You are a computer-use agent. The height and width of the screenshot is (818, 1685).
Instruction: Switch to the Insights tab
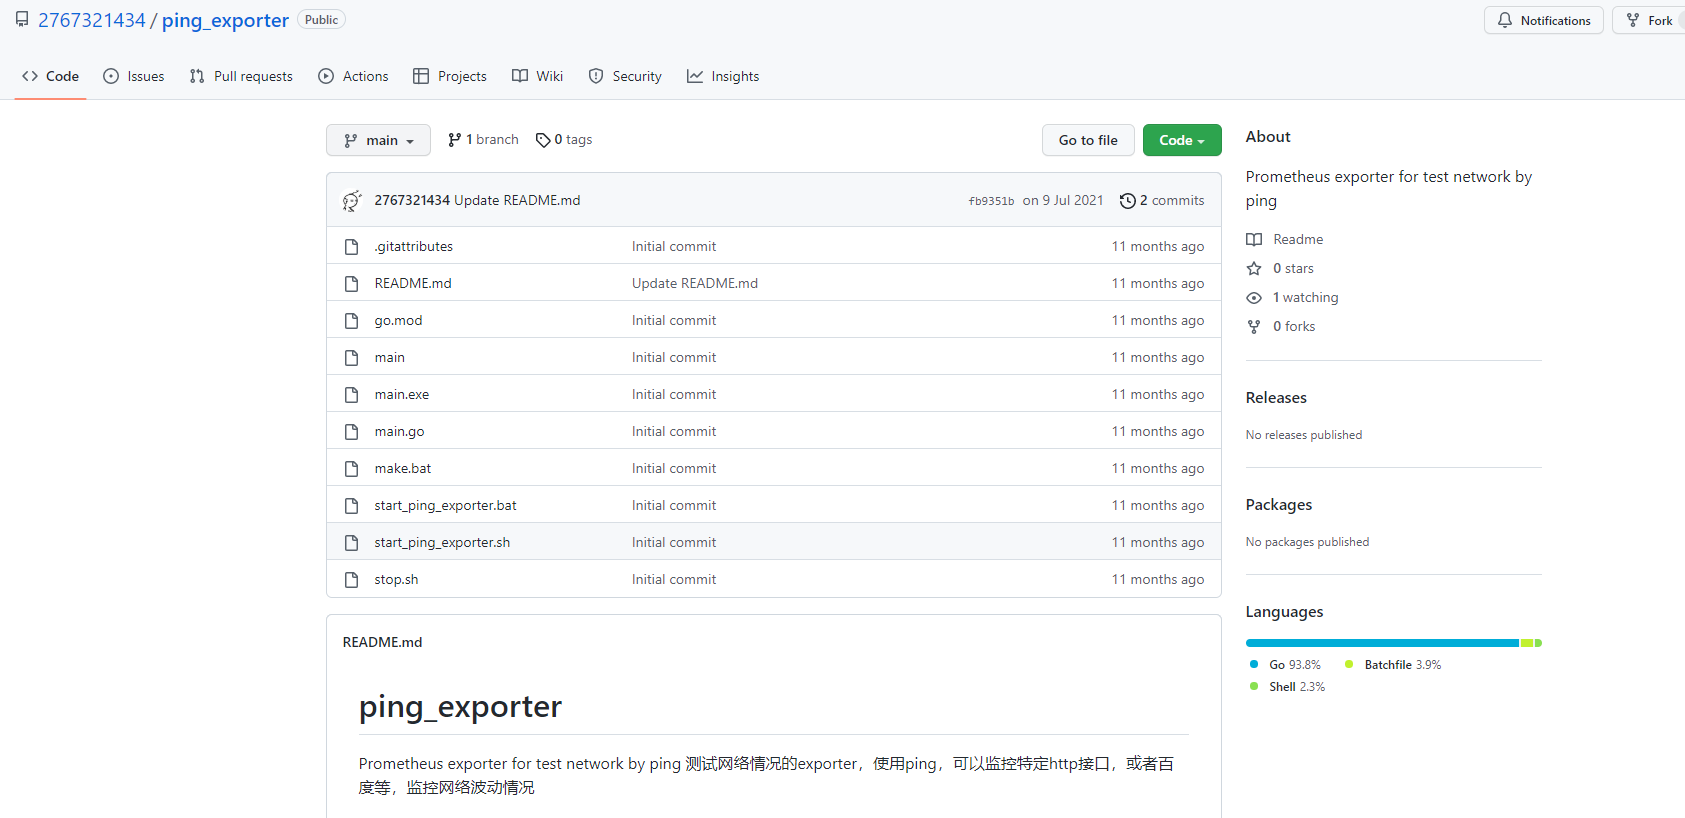point(723,76)
